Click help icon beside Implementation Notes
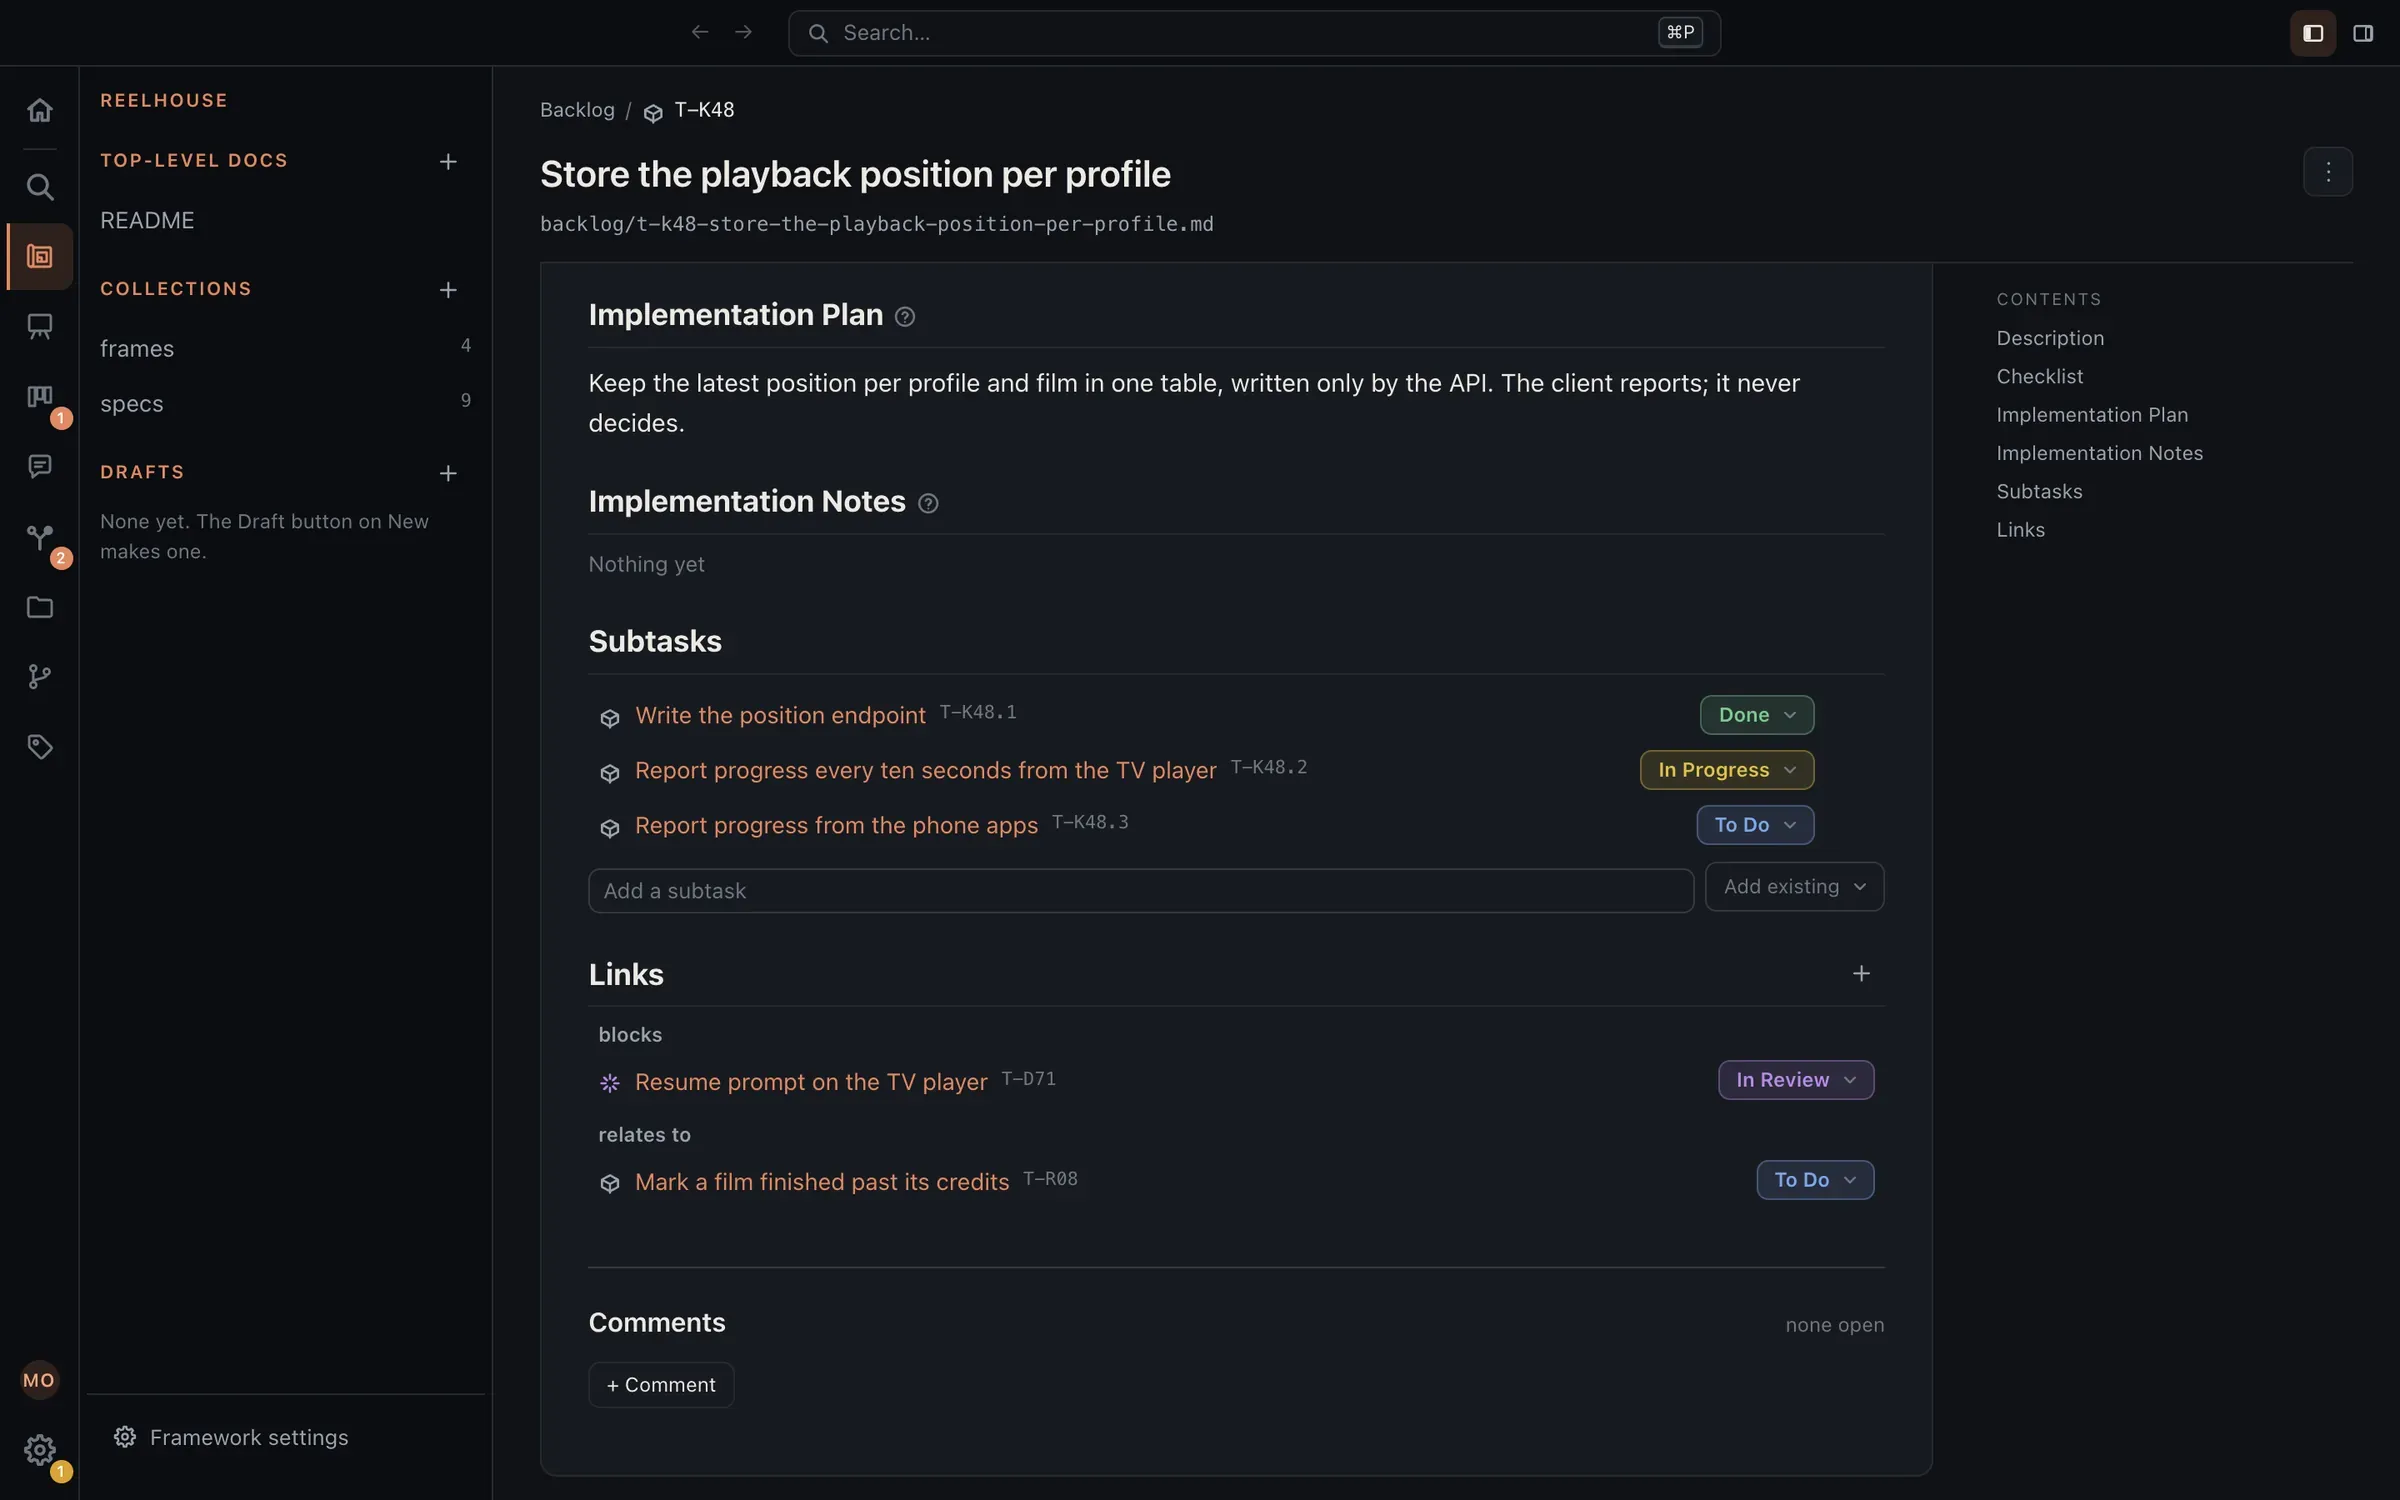Viewport: 2400px width, 1500px height. click(x=928, y=503)
